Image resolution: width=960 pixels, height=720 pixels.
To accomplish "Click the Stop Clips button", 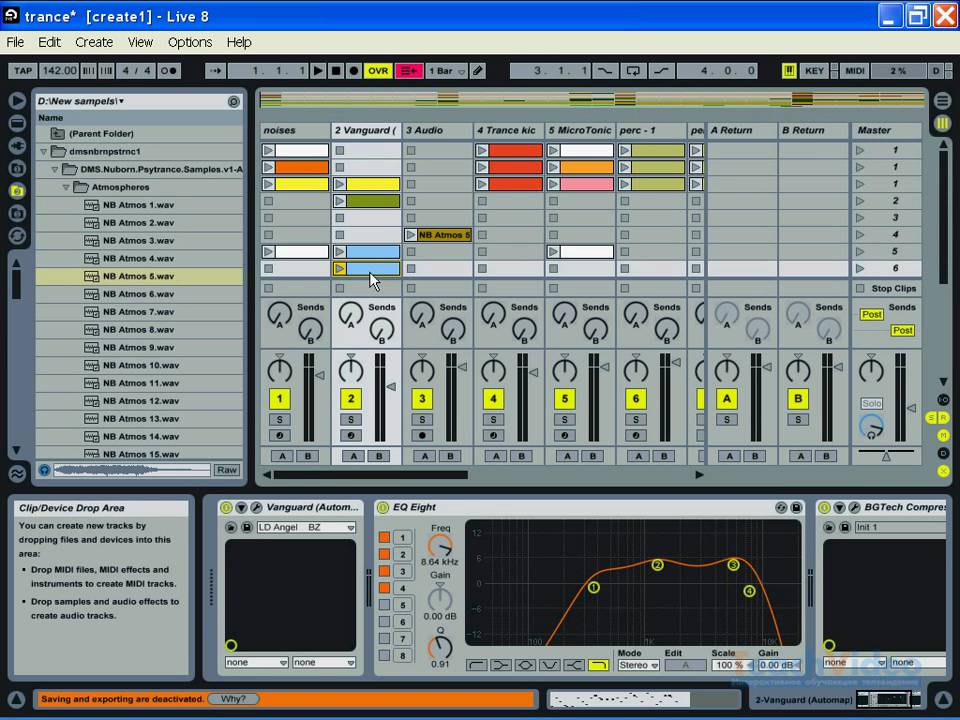I will pyautogui.click(x=887, y=288).
